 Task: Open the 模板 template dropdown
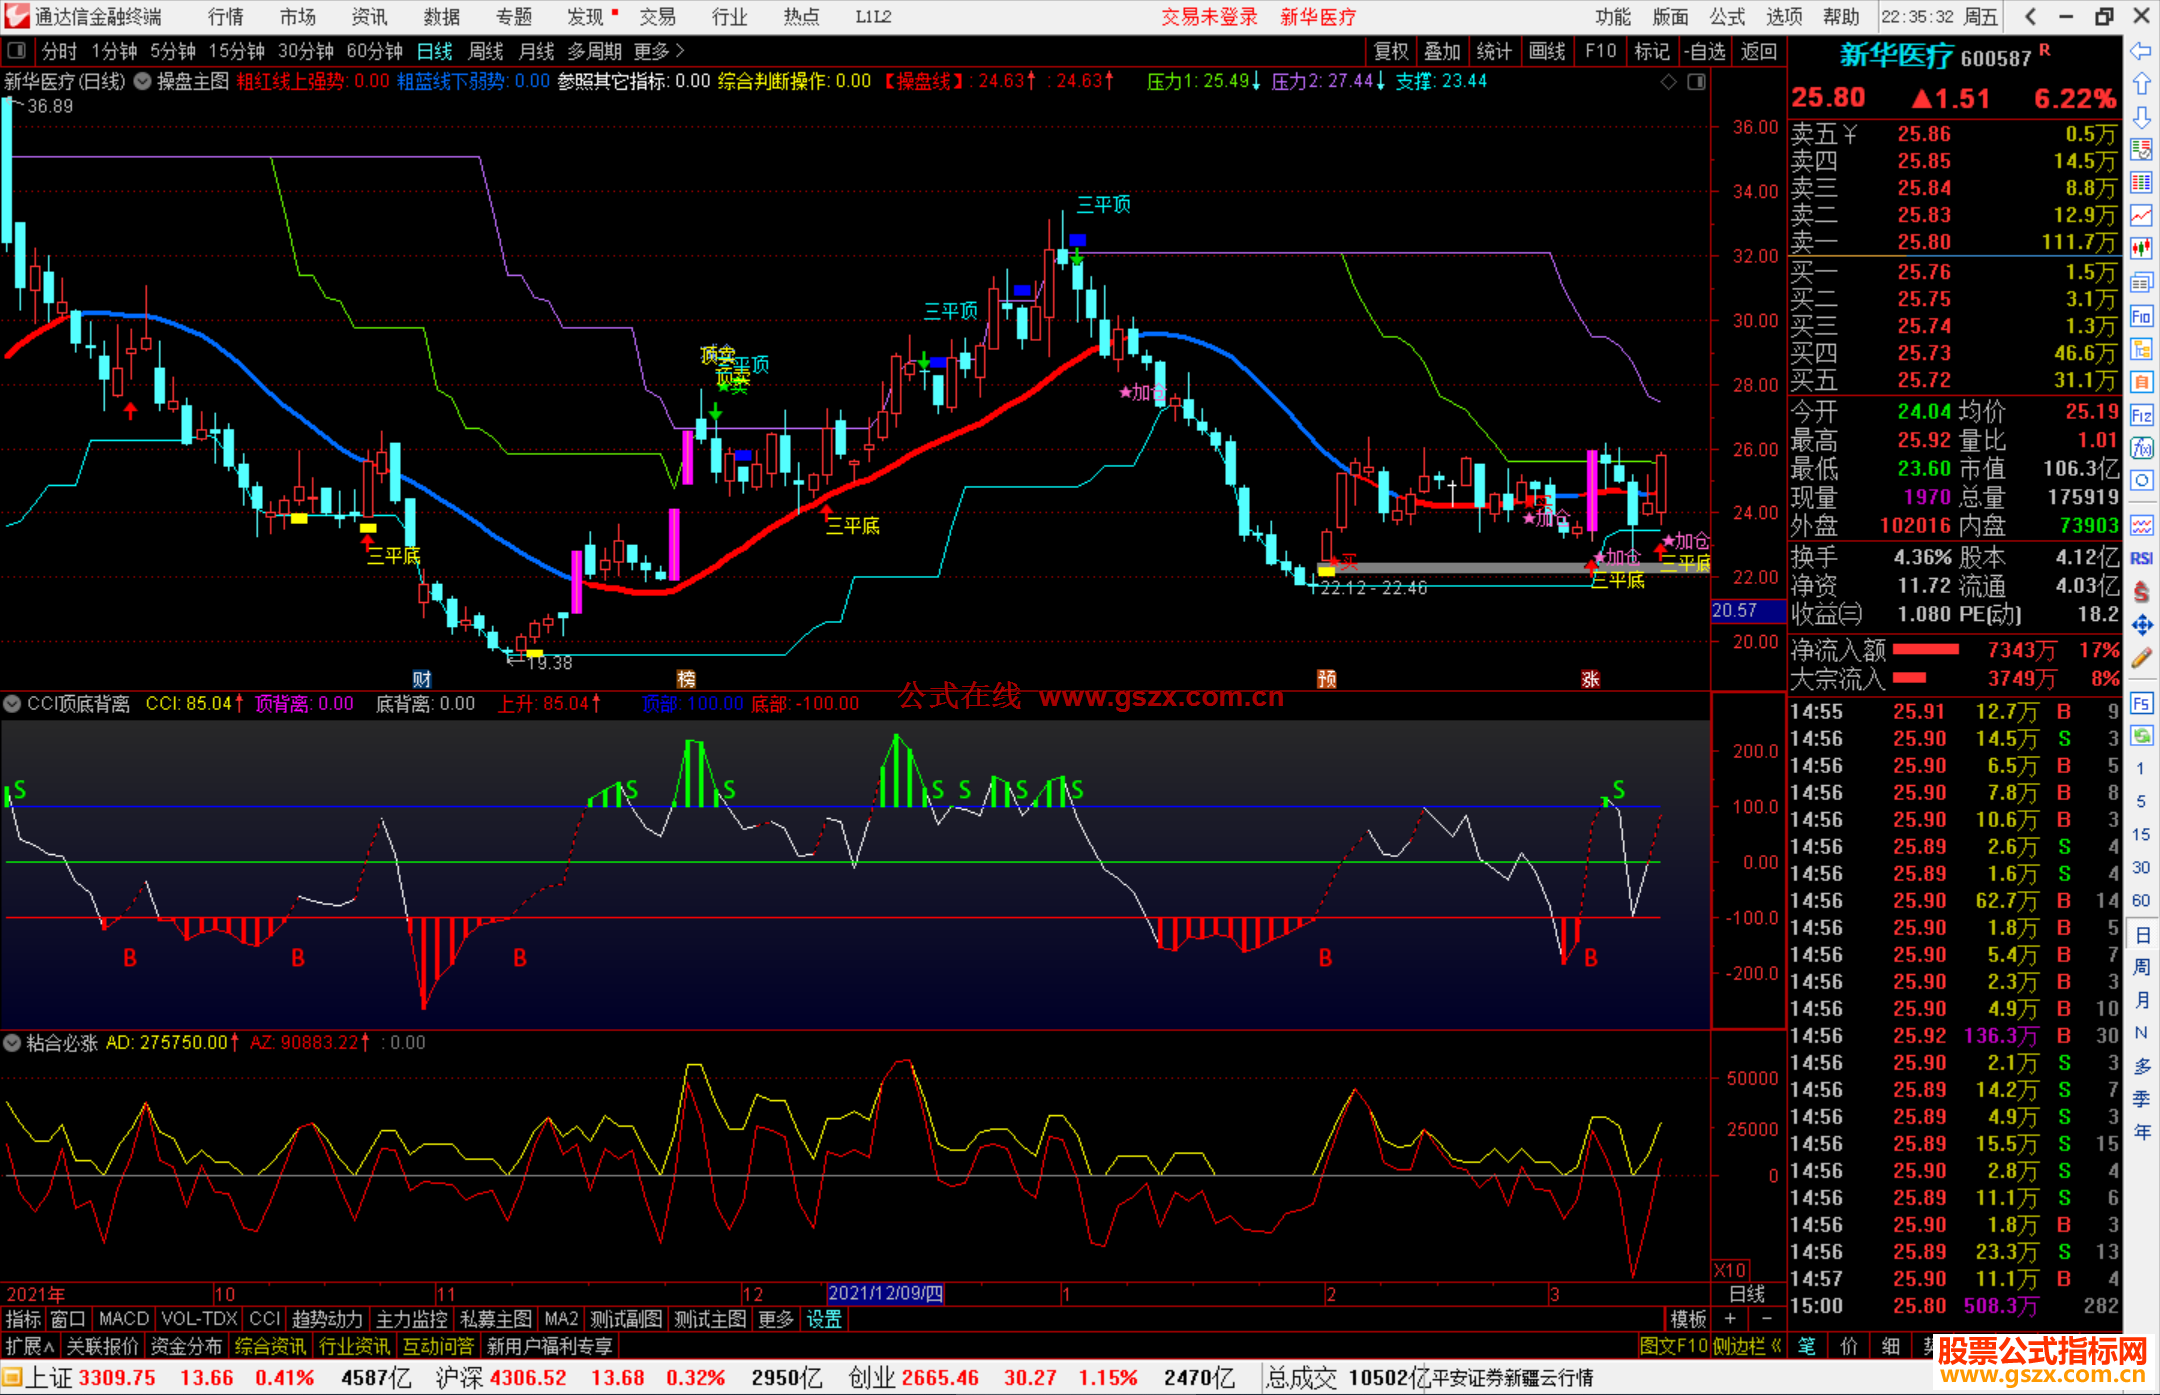click(1689, 1319)
